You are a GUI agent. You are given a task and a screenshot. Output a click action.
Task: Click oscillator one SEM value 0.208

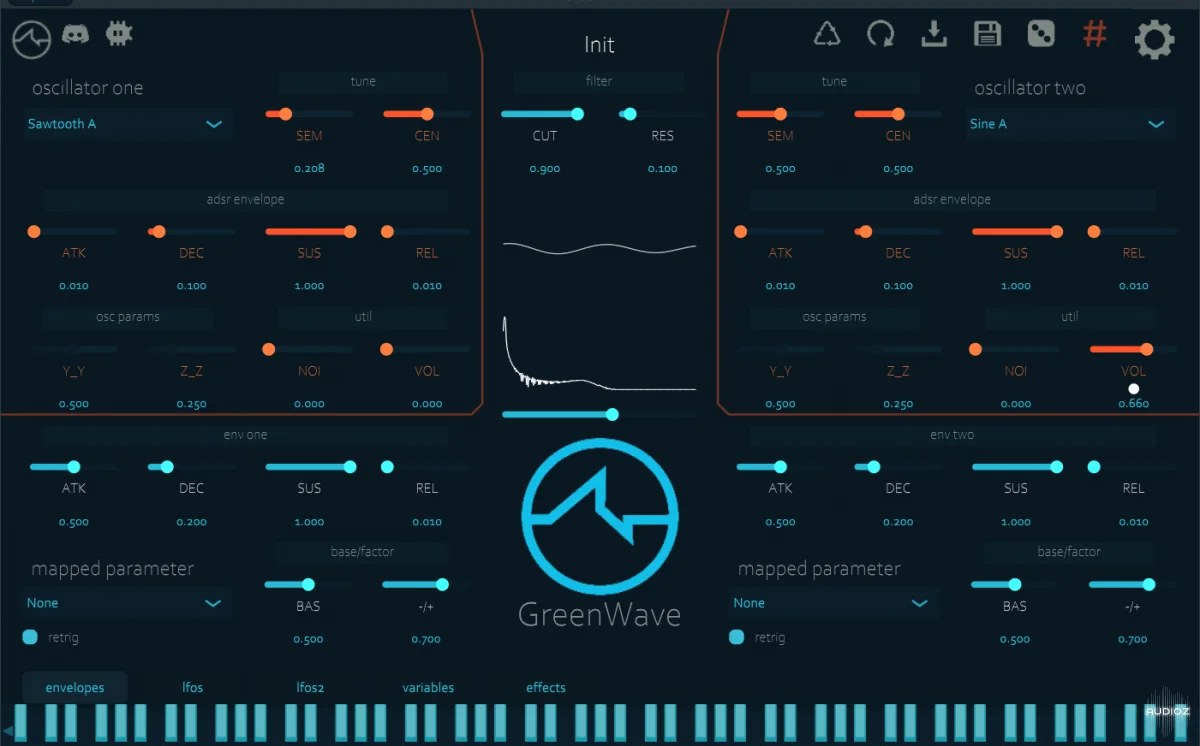pos(309,168)
